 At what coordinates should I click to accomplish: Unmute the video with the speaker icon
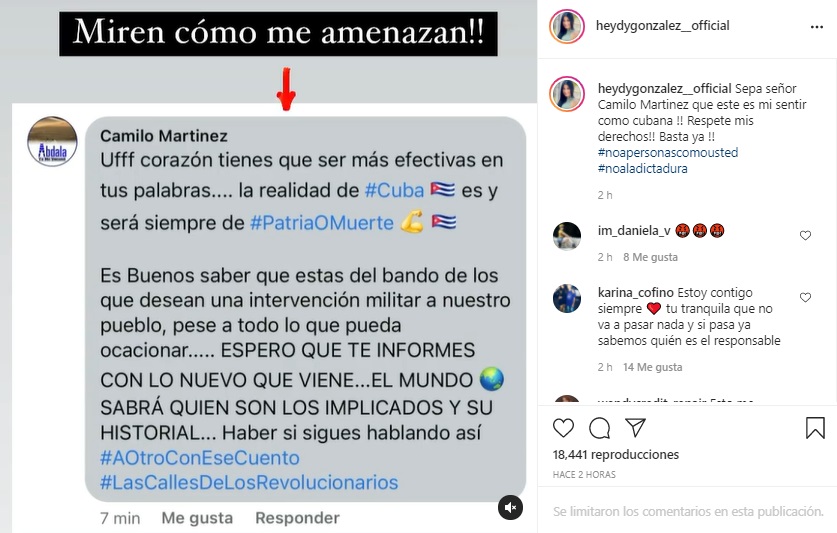point(510,507)
